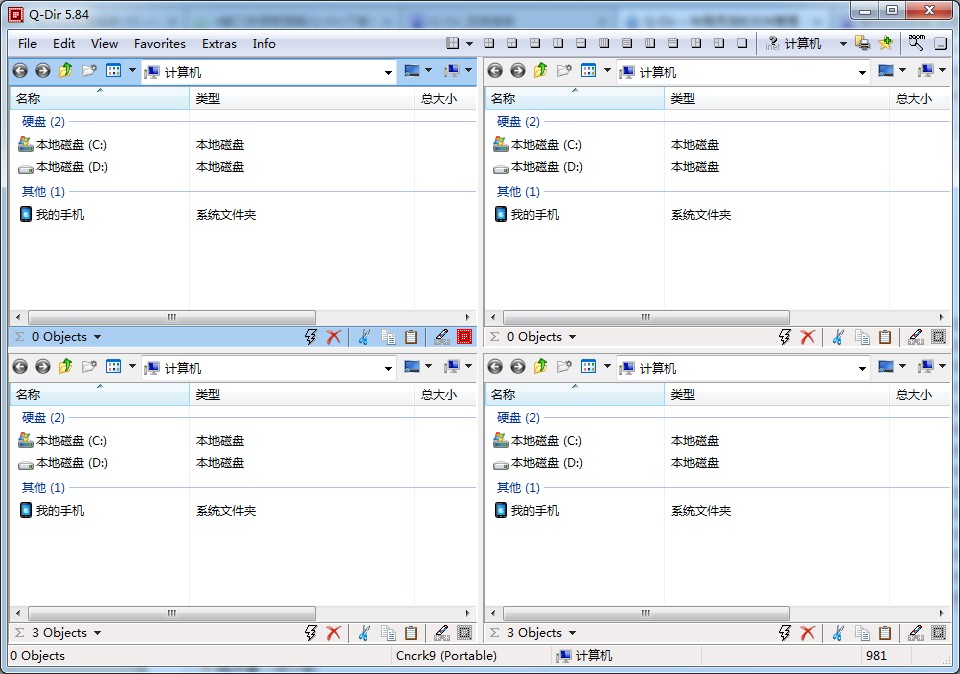Go up one folder in top-right pane
960x674 pixels.
pos(541,71)
